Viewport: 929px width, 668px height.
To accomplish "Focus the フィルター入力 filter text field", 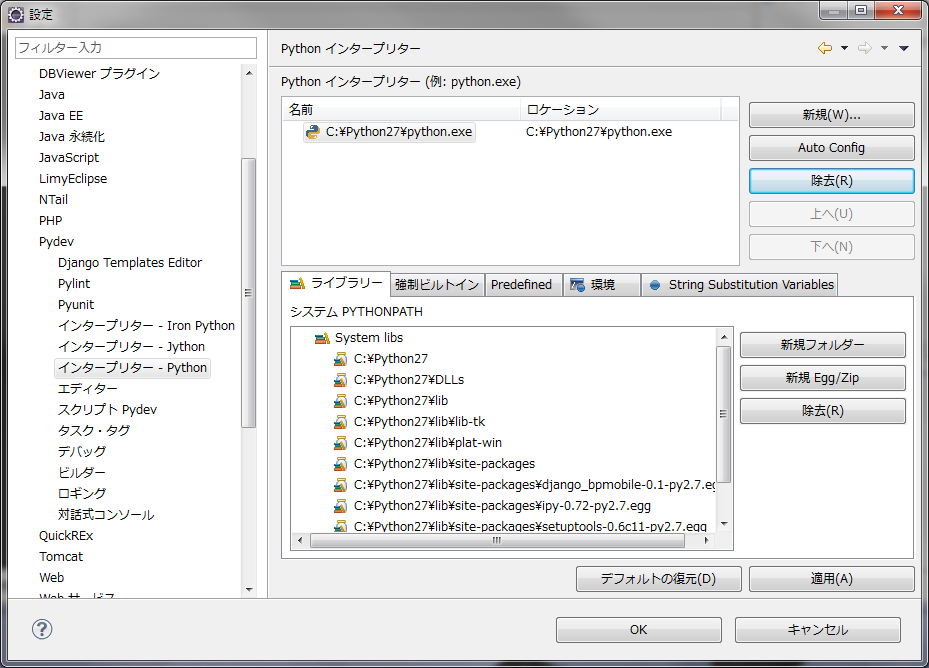I will pyautogui.click(x=136, y=47).
